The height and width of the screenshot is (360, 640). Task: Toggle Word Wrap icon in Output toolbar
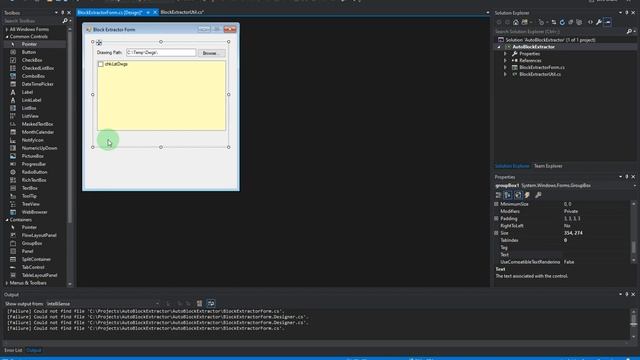tap(211, 303)
